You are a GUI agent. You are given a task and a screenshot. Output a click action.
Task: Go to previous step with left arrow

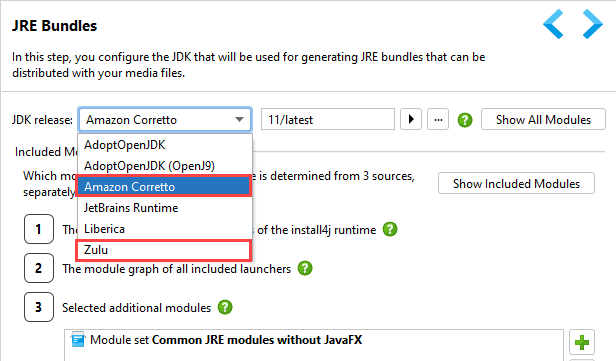click(x=553, y=24)
